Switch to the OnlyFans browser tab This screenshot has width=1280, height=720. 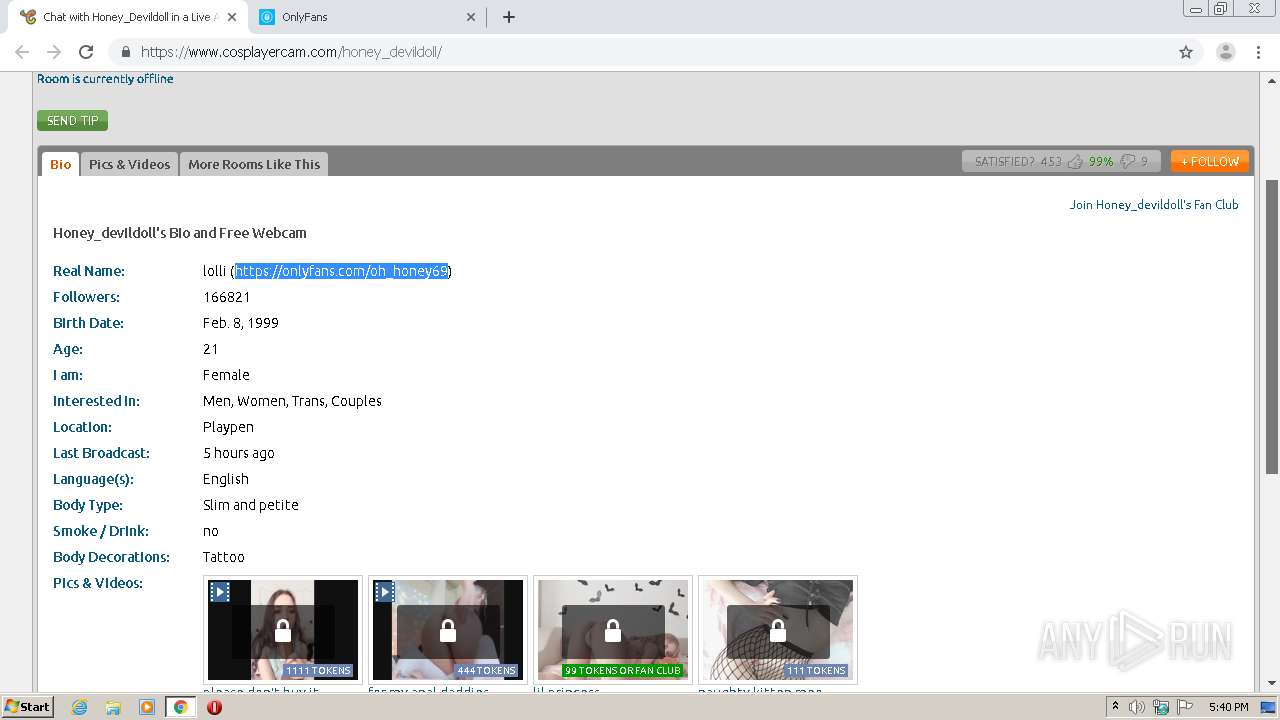[367, 17]
